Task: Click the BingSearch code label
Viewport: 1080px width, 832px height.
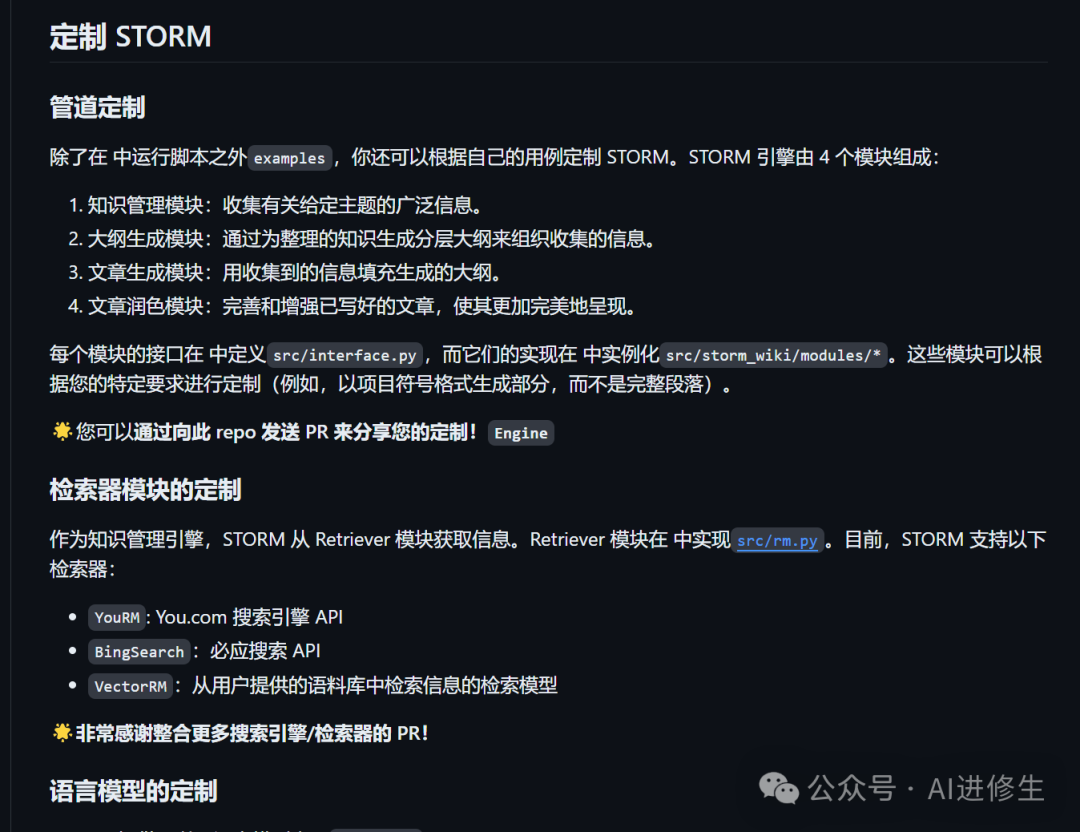Action: click(x=139, y=652)
